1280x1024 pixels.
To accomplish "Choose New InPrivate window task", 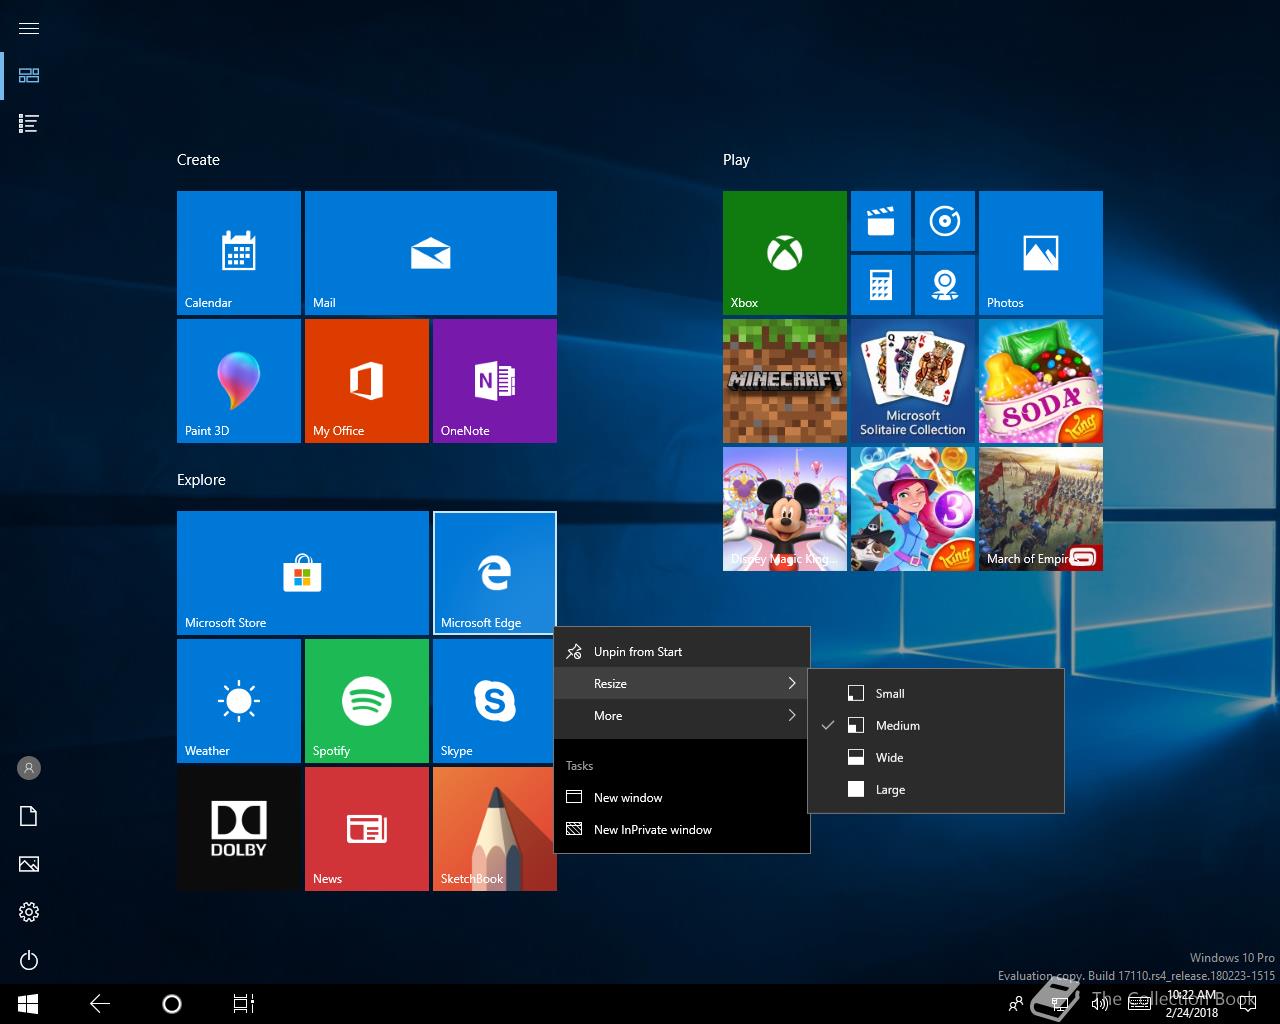I will [x=682, y=830].
